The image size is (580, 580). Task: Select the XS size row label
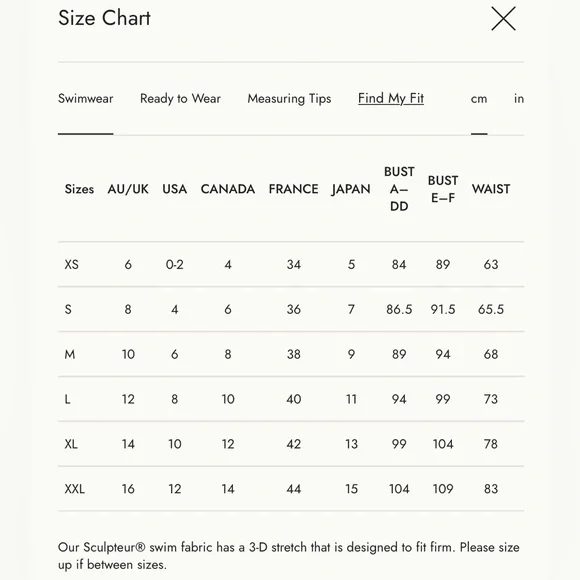[71, 264]
